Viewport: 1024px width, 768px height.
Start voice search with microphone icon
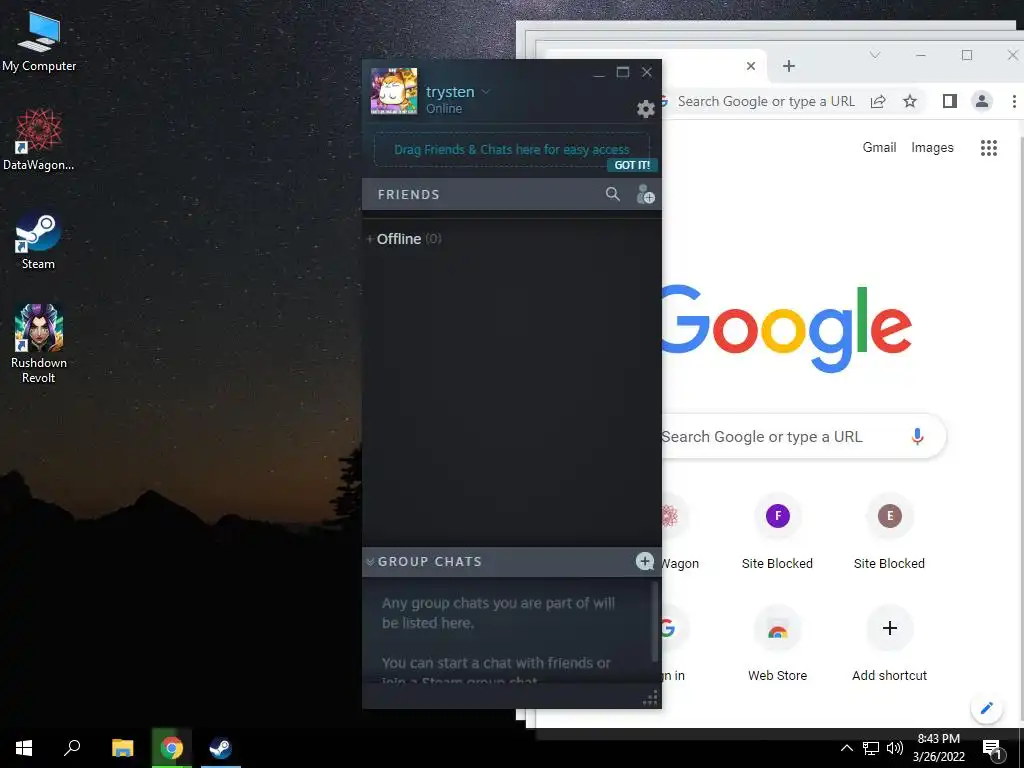pyautogui.click(x=918, y=436)
